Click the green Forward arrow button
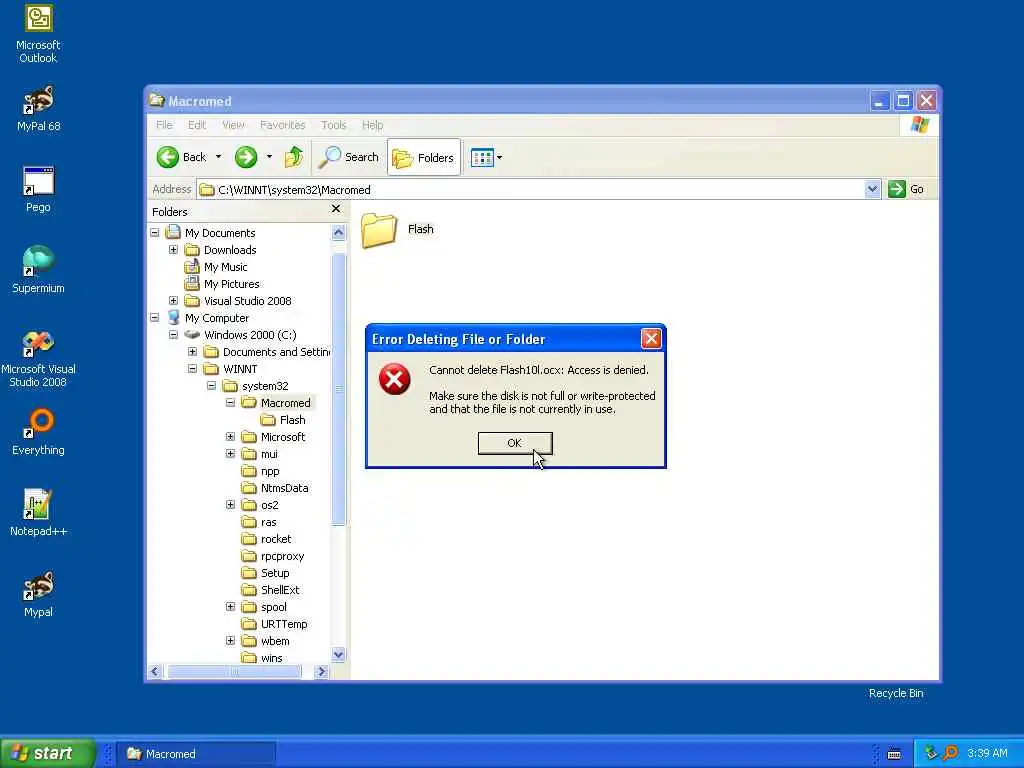 pos(246,157)
